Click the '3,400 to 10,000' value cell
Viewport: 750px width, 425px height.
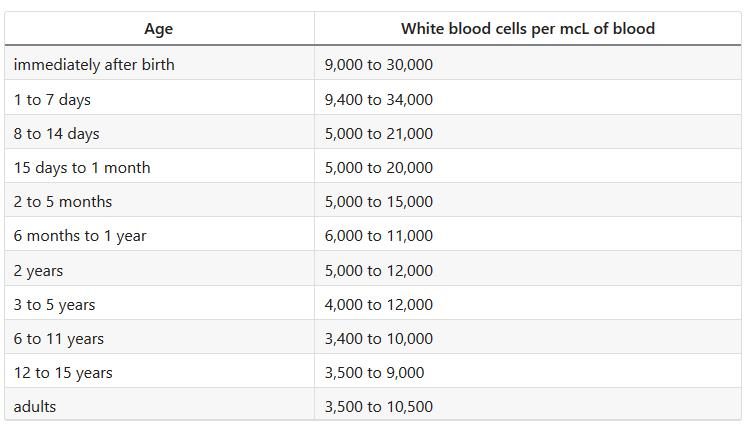click(528, 337)
